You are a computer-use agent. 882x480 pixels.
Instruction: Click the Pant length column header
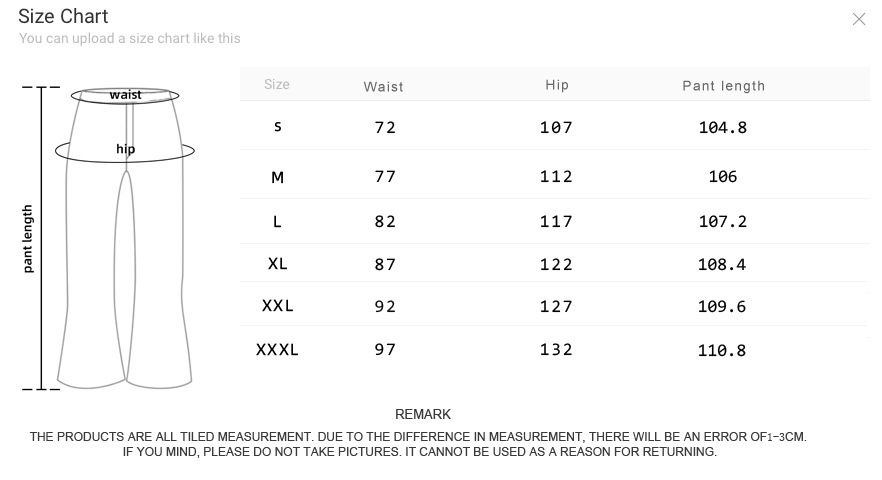[x=723, y=86]
